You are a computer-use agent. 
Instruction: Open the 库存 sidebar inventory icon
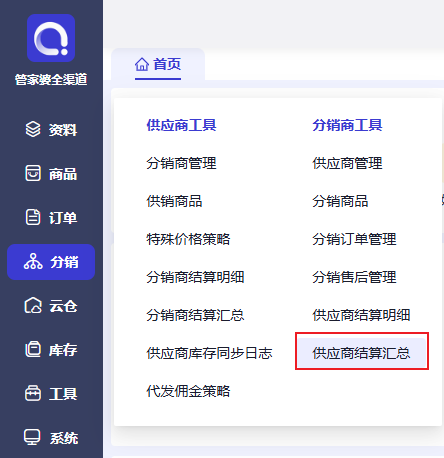(33, 350)
